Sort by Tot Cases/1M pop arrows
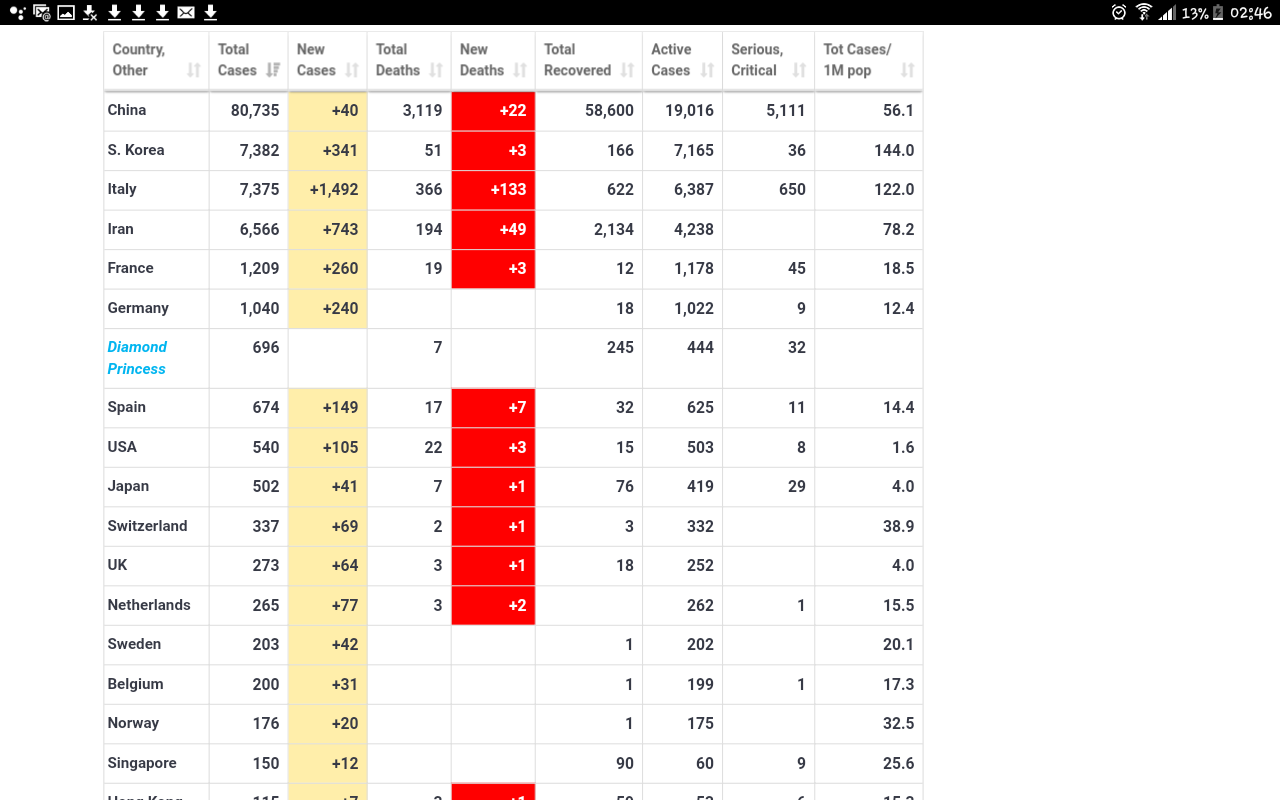1280x800 pixels. [x=907, y=70]
